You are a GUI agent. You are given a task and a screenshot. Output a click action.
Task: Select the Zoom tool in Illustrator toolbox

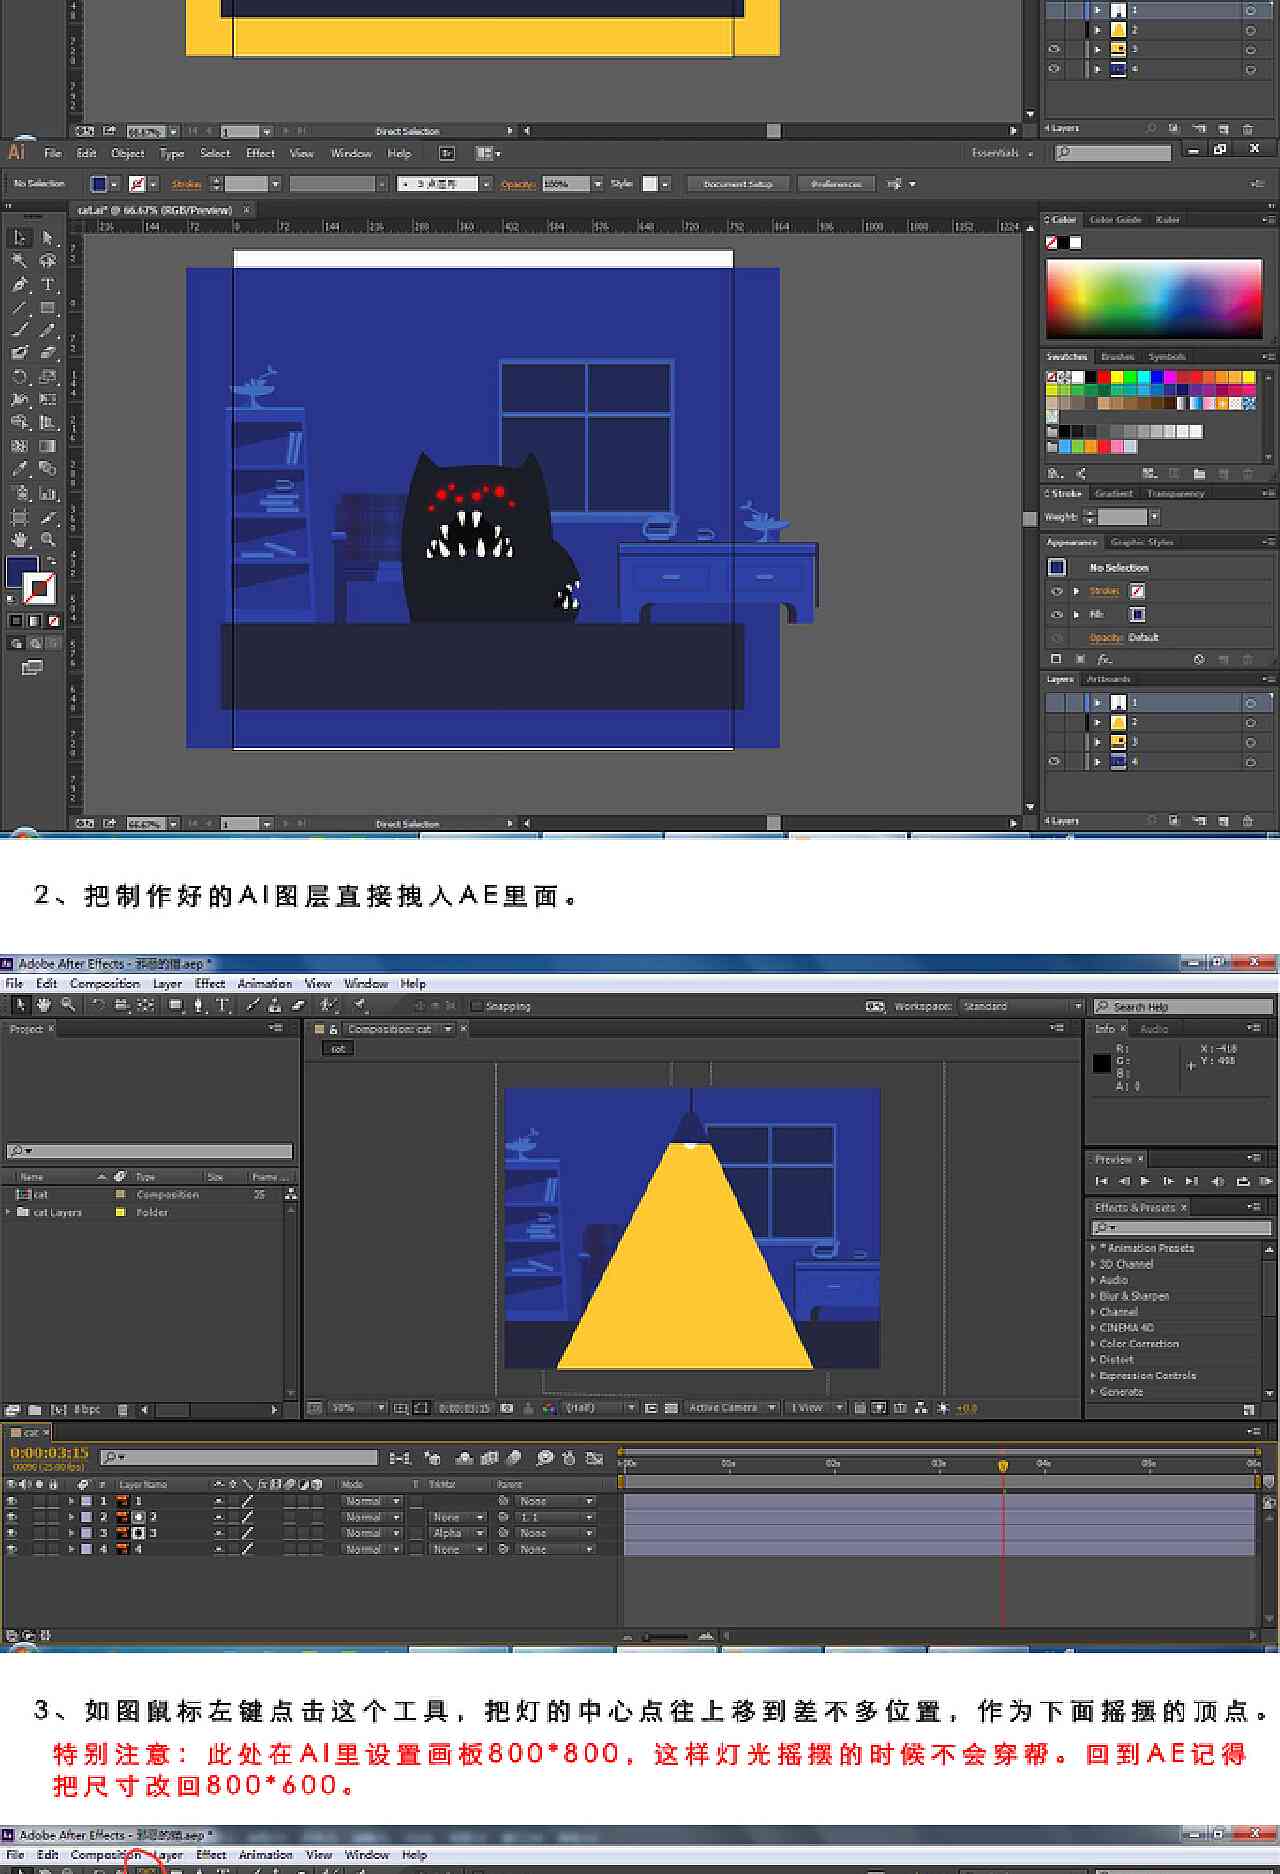click(47, 540)
